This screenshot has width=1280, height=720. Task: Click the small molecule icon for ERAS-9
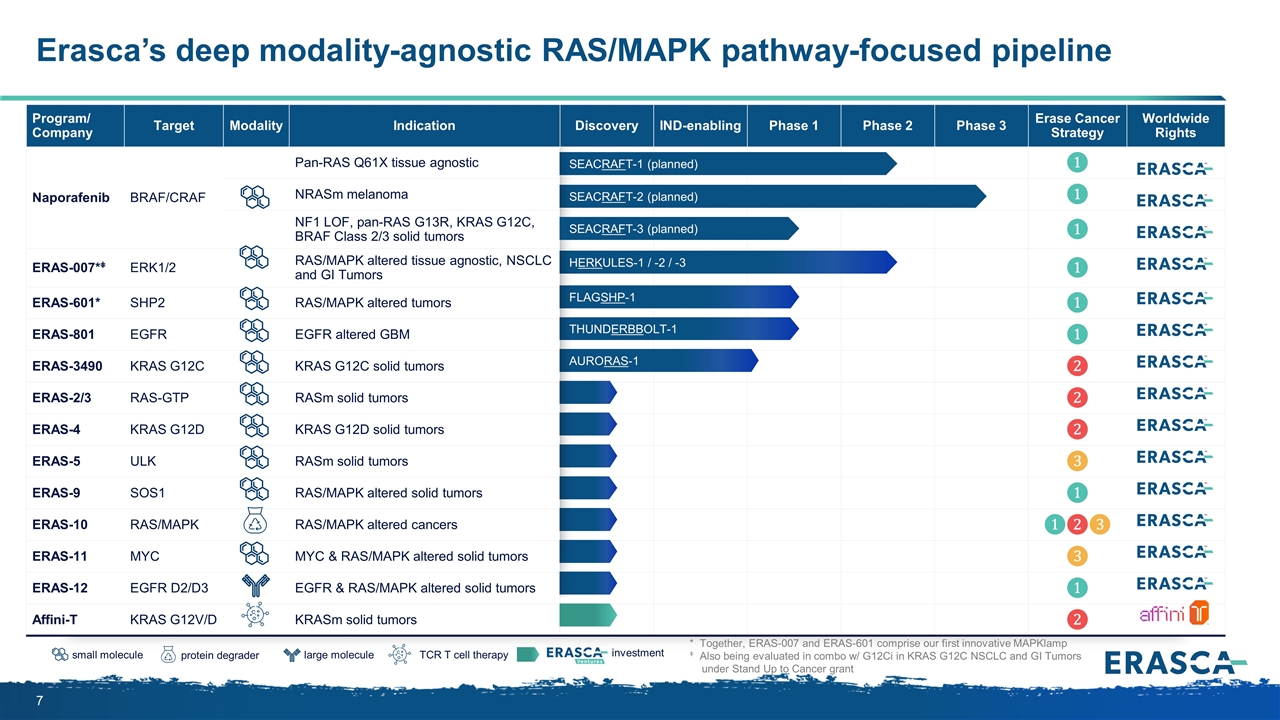256,490
